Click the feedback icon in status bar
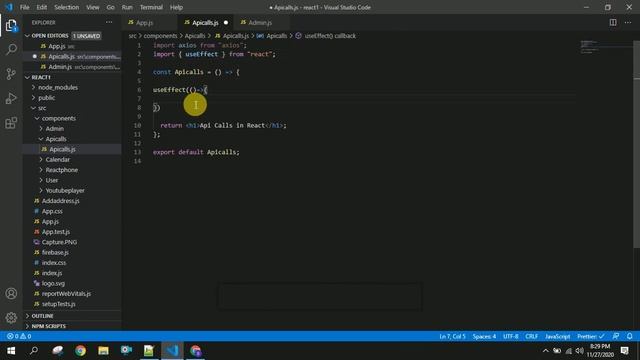This screenshot has height=360, width=640. coord(616,336)
